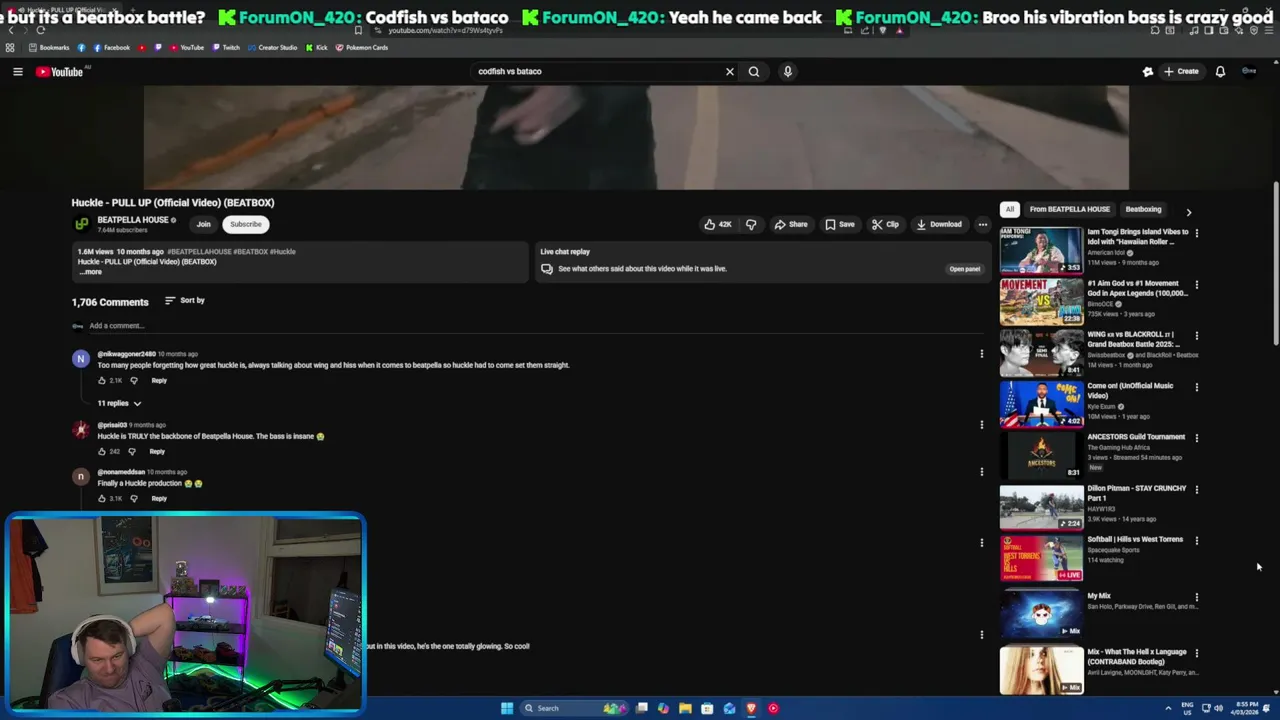1280x720 pixels.
Task: Click the Create button
Action: pos(1181,71)
